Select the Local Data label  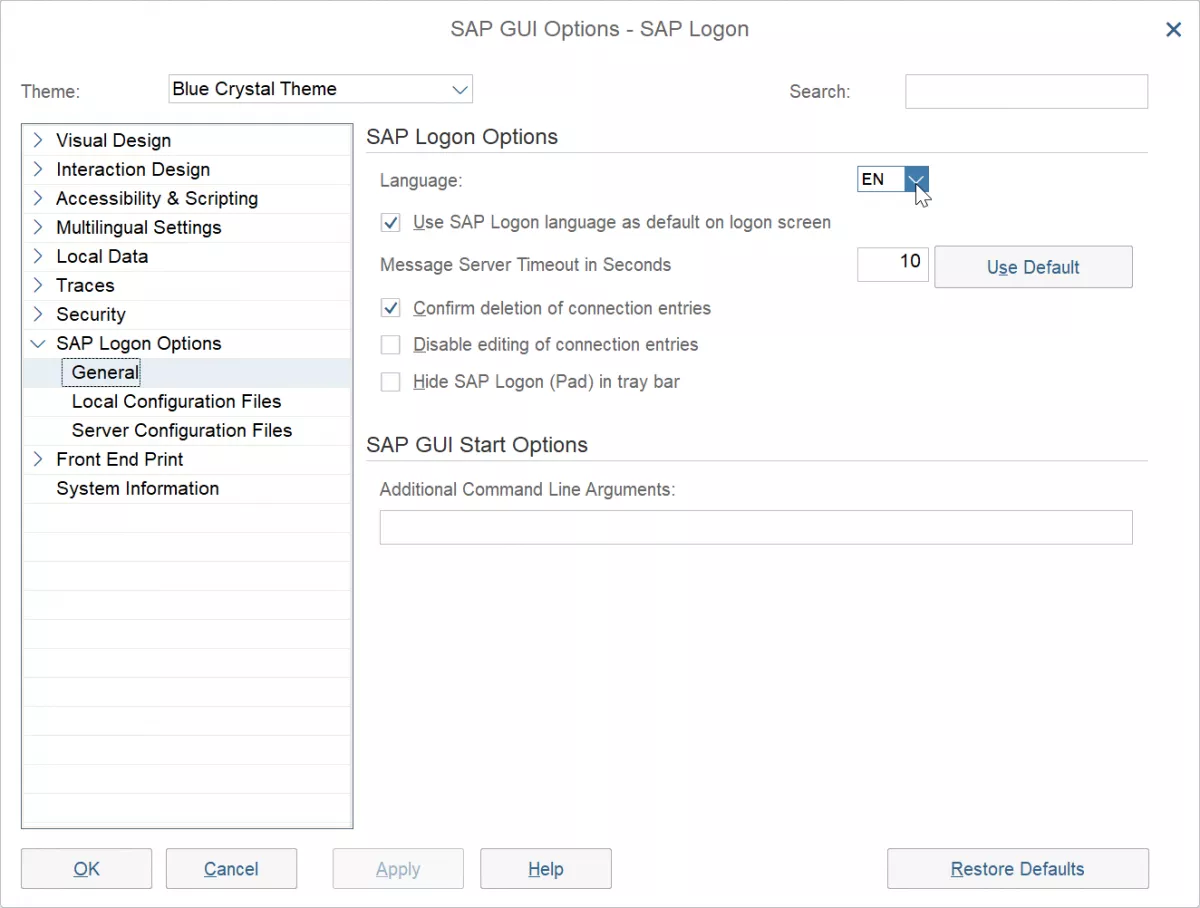tap(102, 256)
